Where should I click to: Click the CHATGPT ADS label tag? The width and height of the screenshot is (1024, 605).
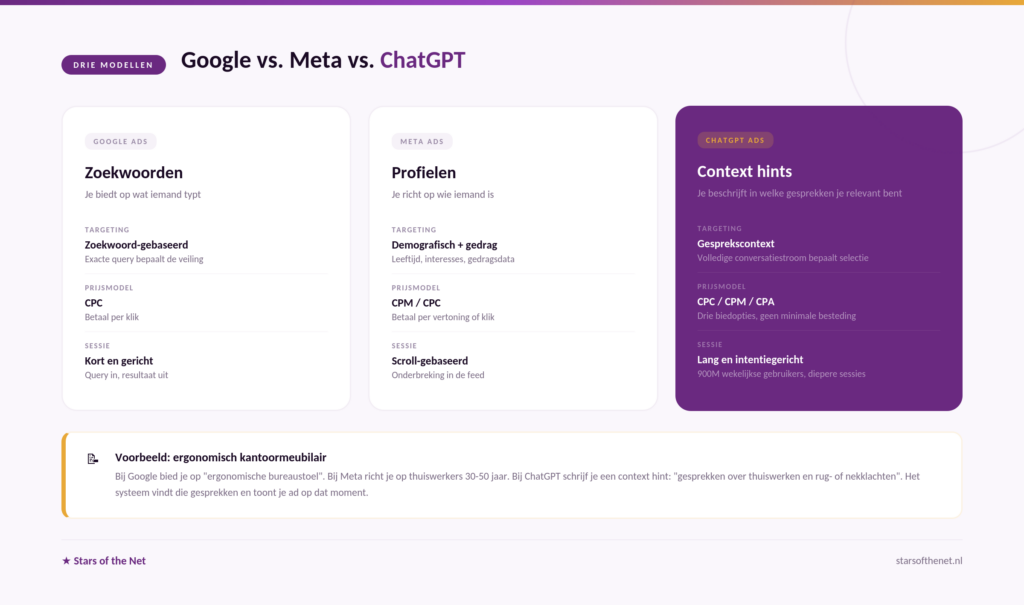[x=735, y=140]
